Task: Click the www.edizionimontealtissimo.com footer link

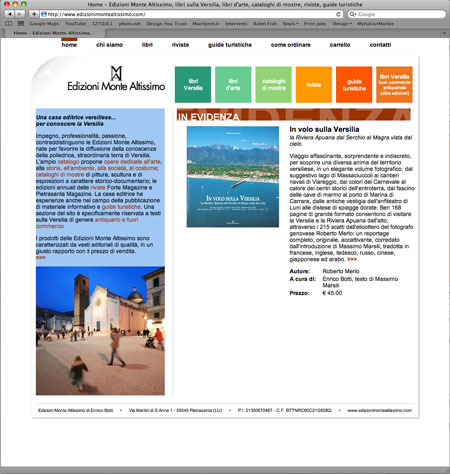Action: click(379, 410)
